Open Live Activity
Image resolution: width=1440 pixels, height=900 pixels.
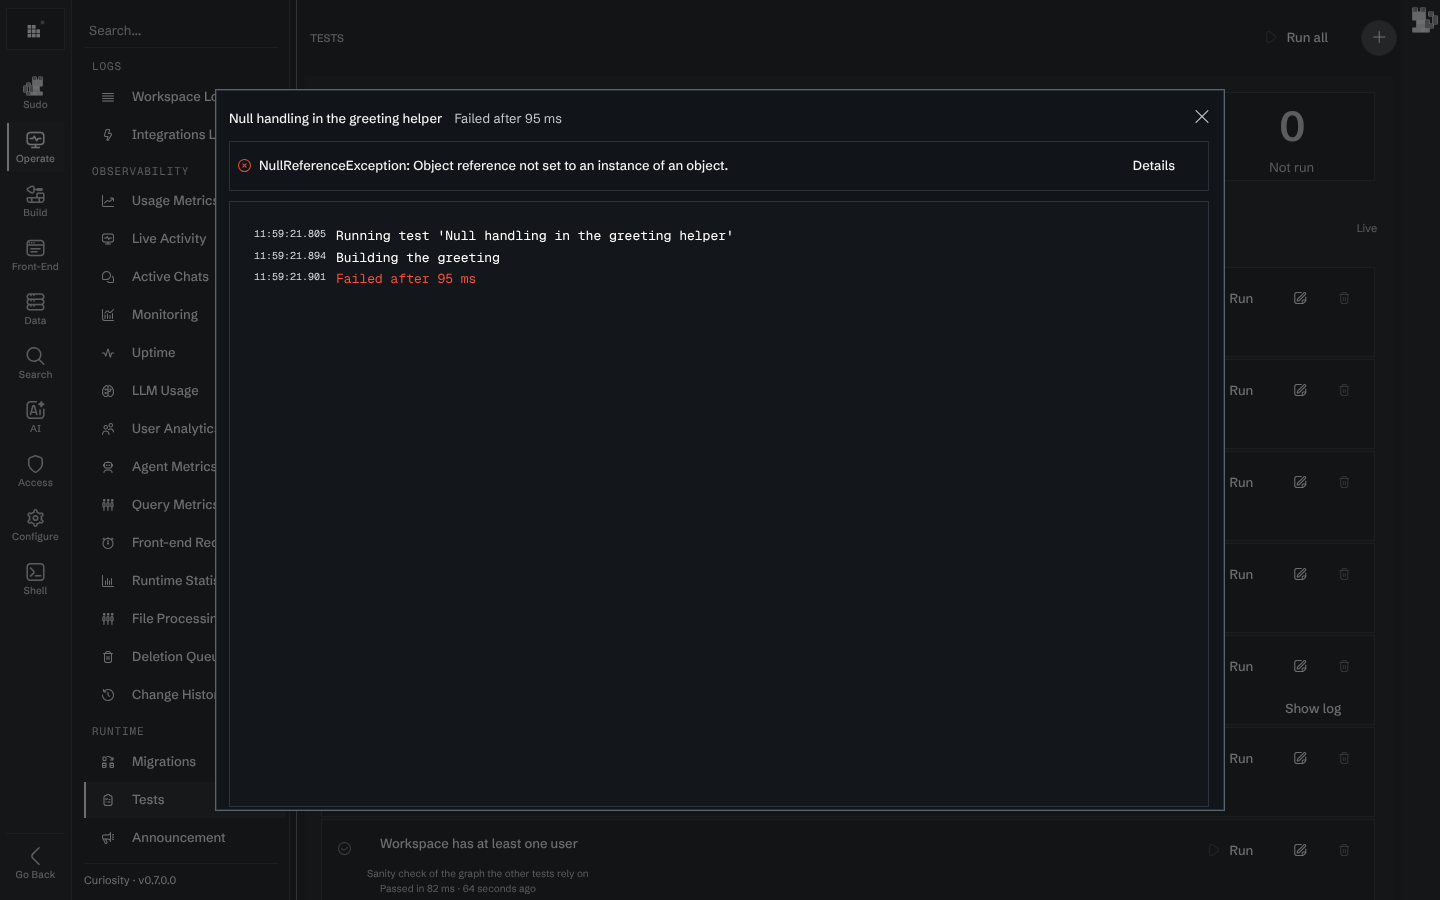click(158, 239)
